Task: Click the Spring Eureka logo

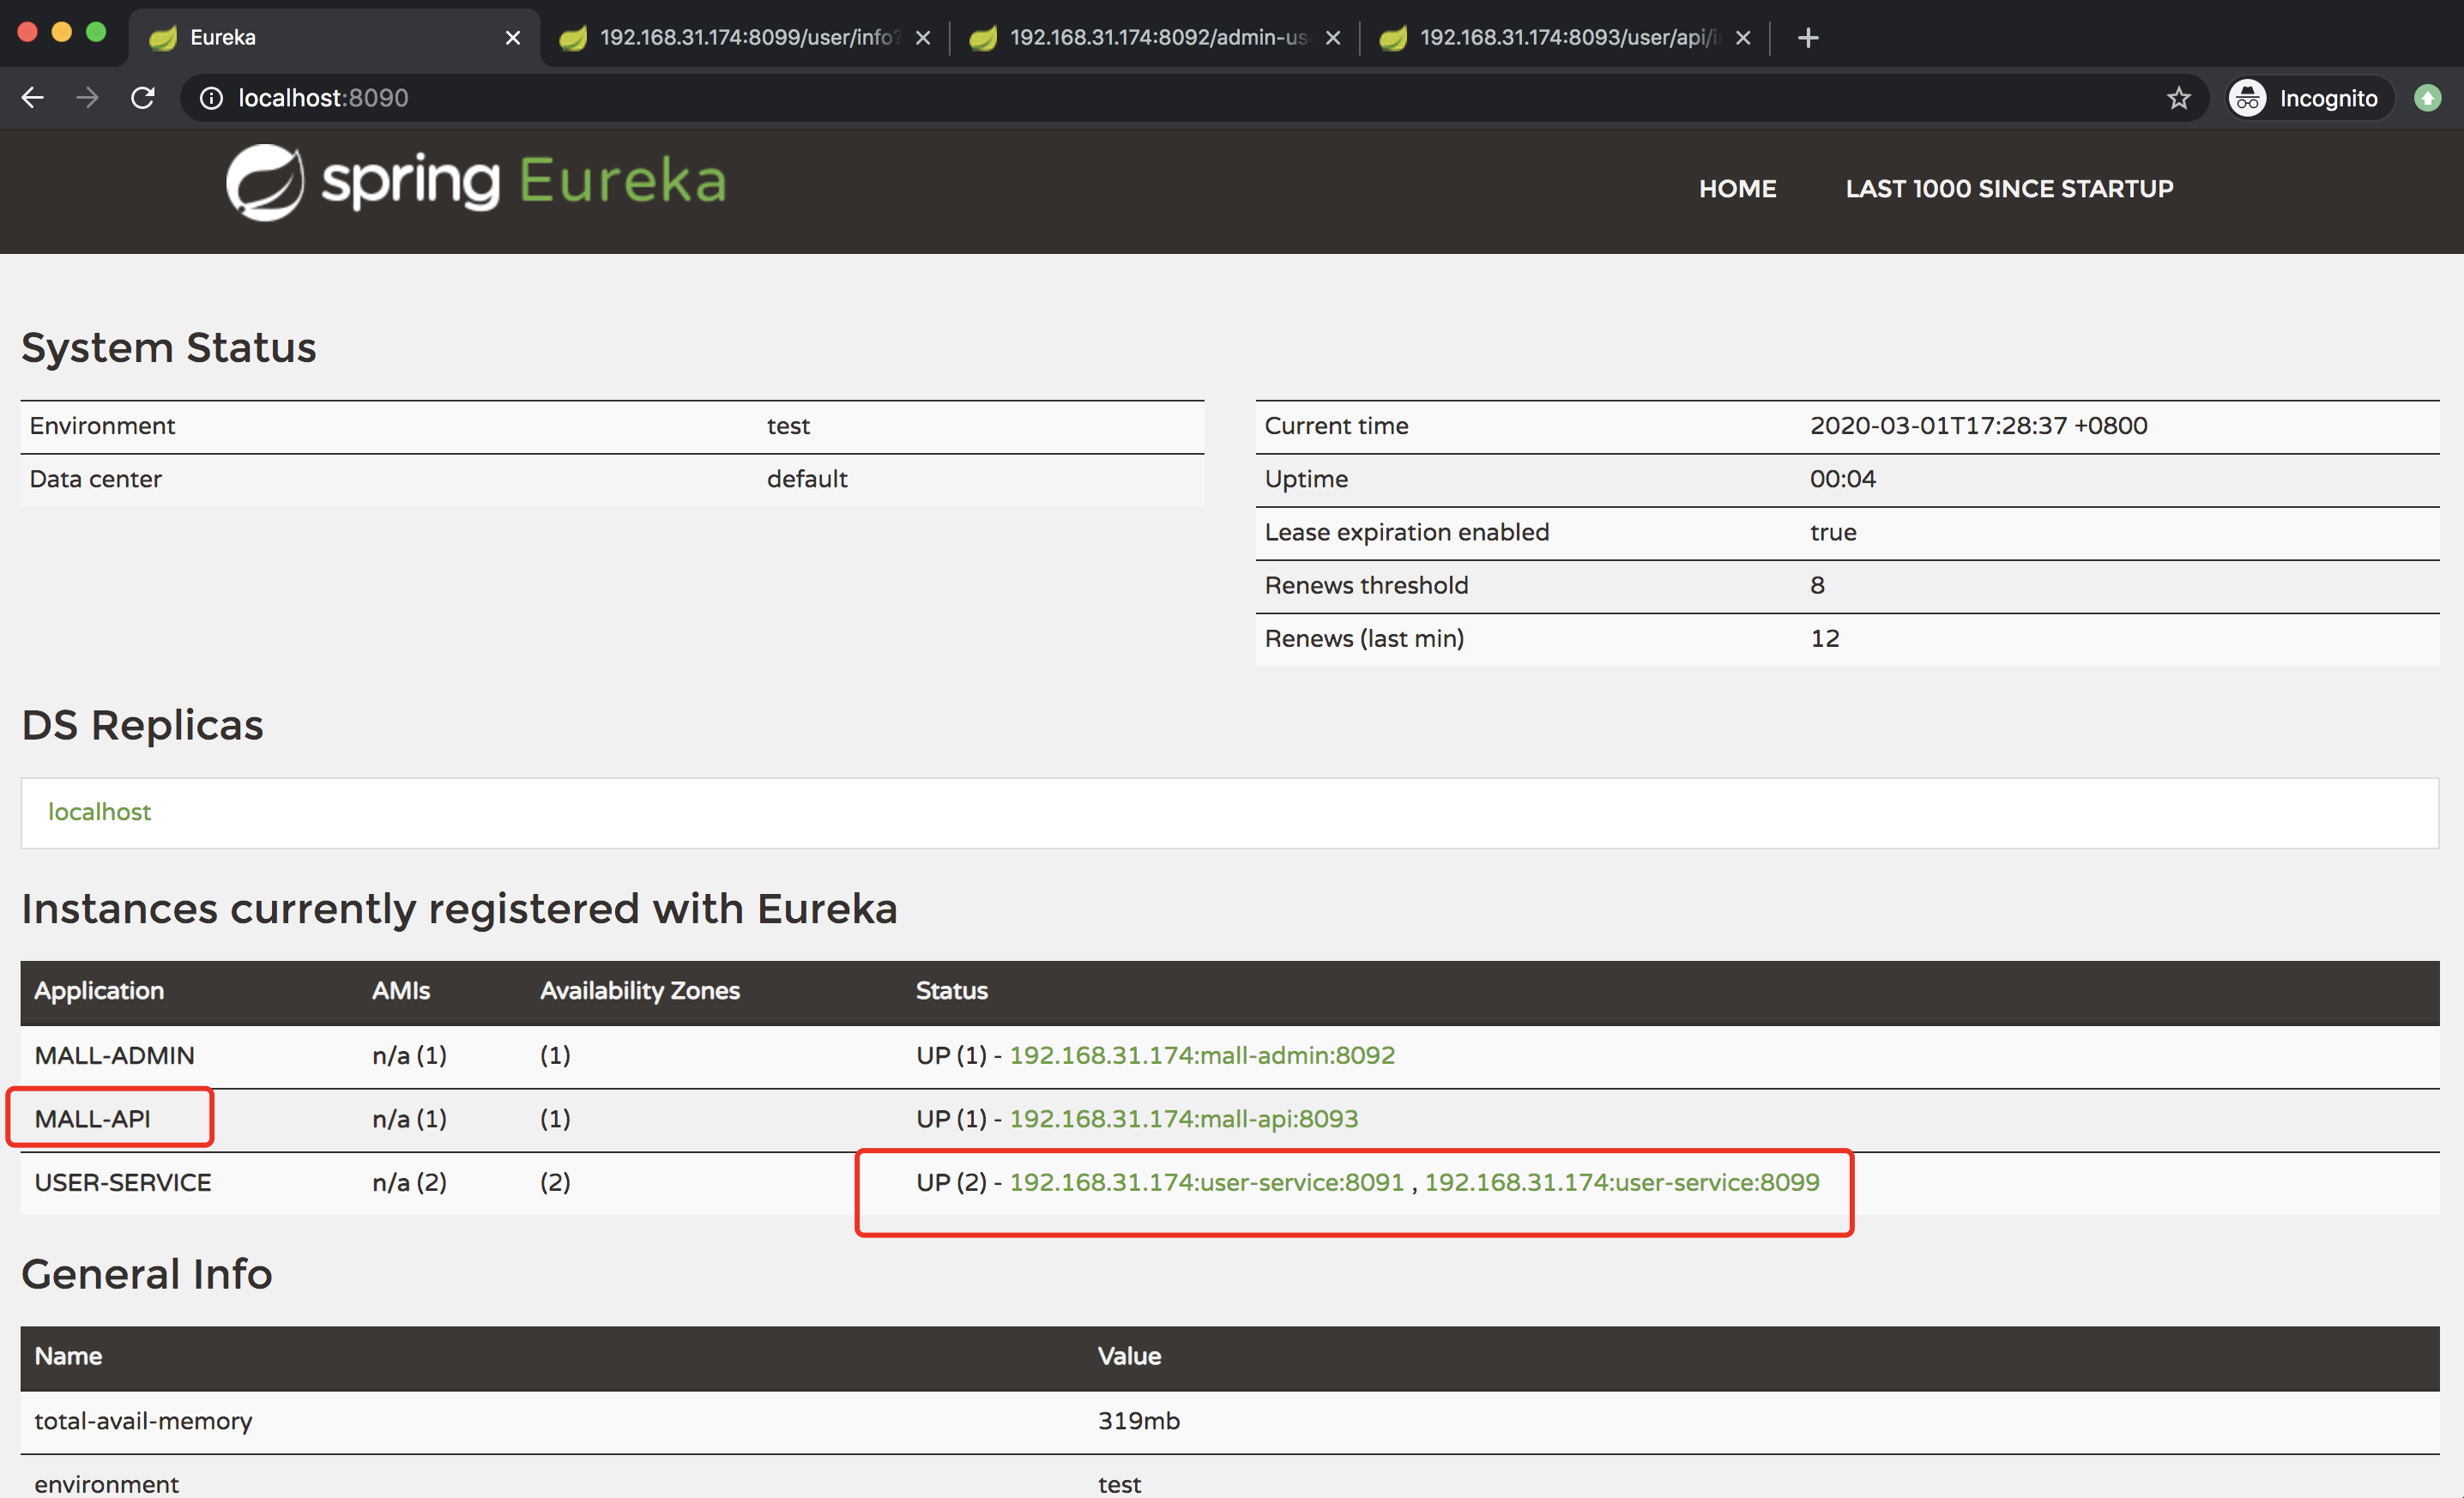Action: [474, 182]
